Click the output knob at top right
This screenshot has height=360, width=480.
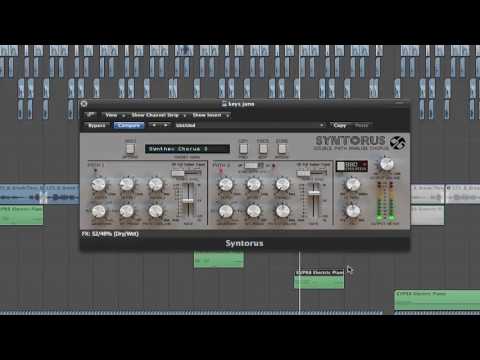(386, 164)
